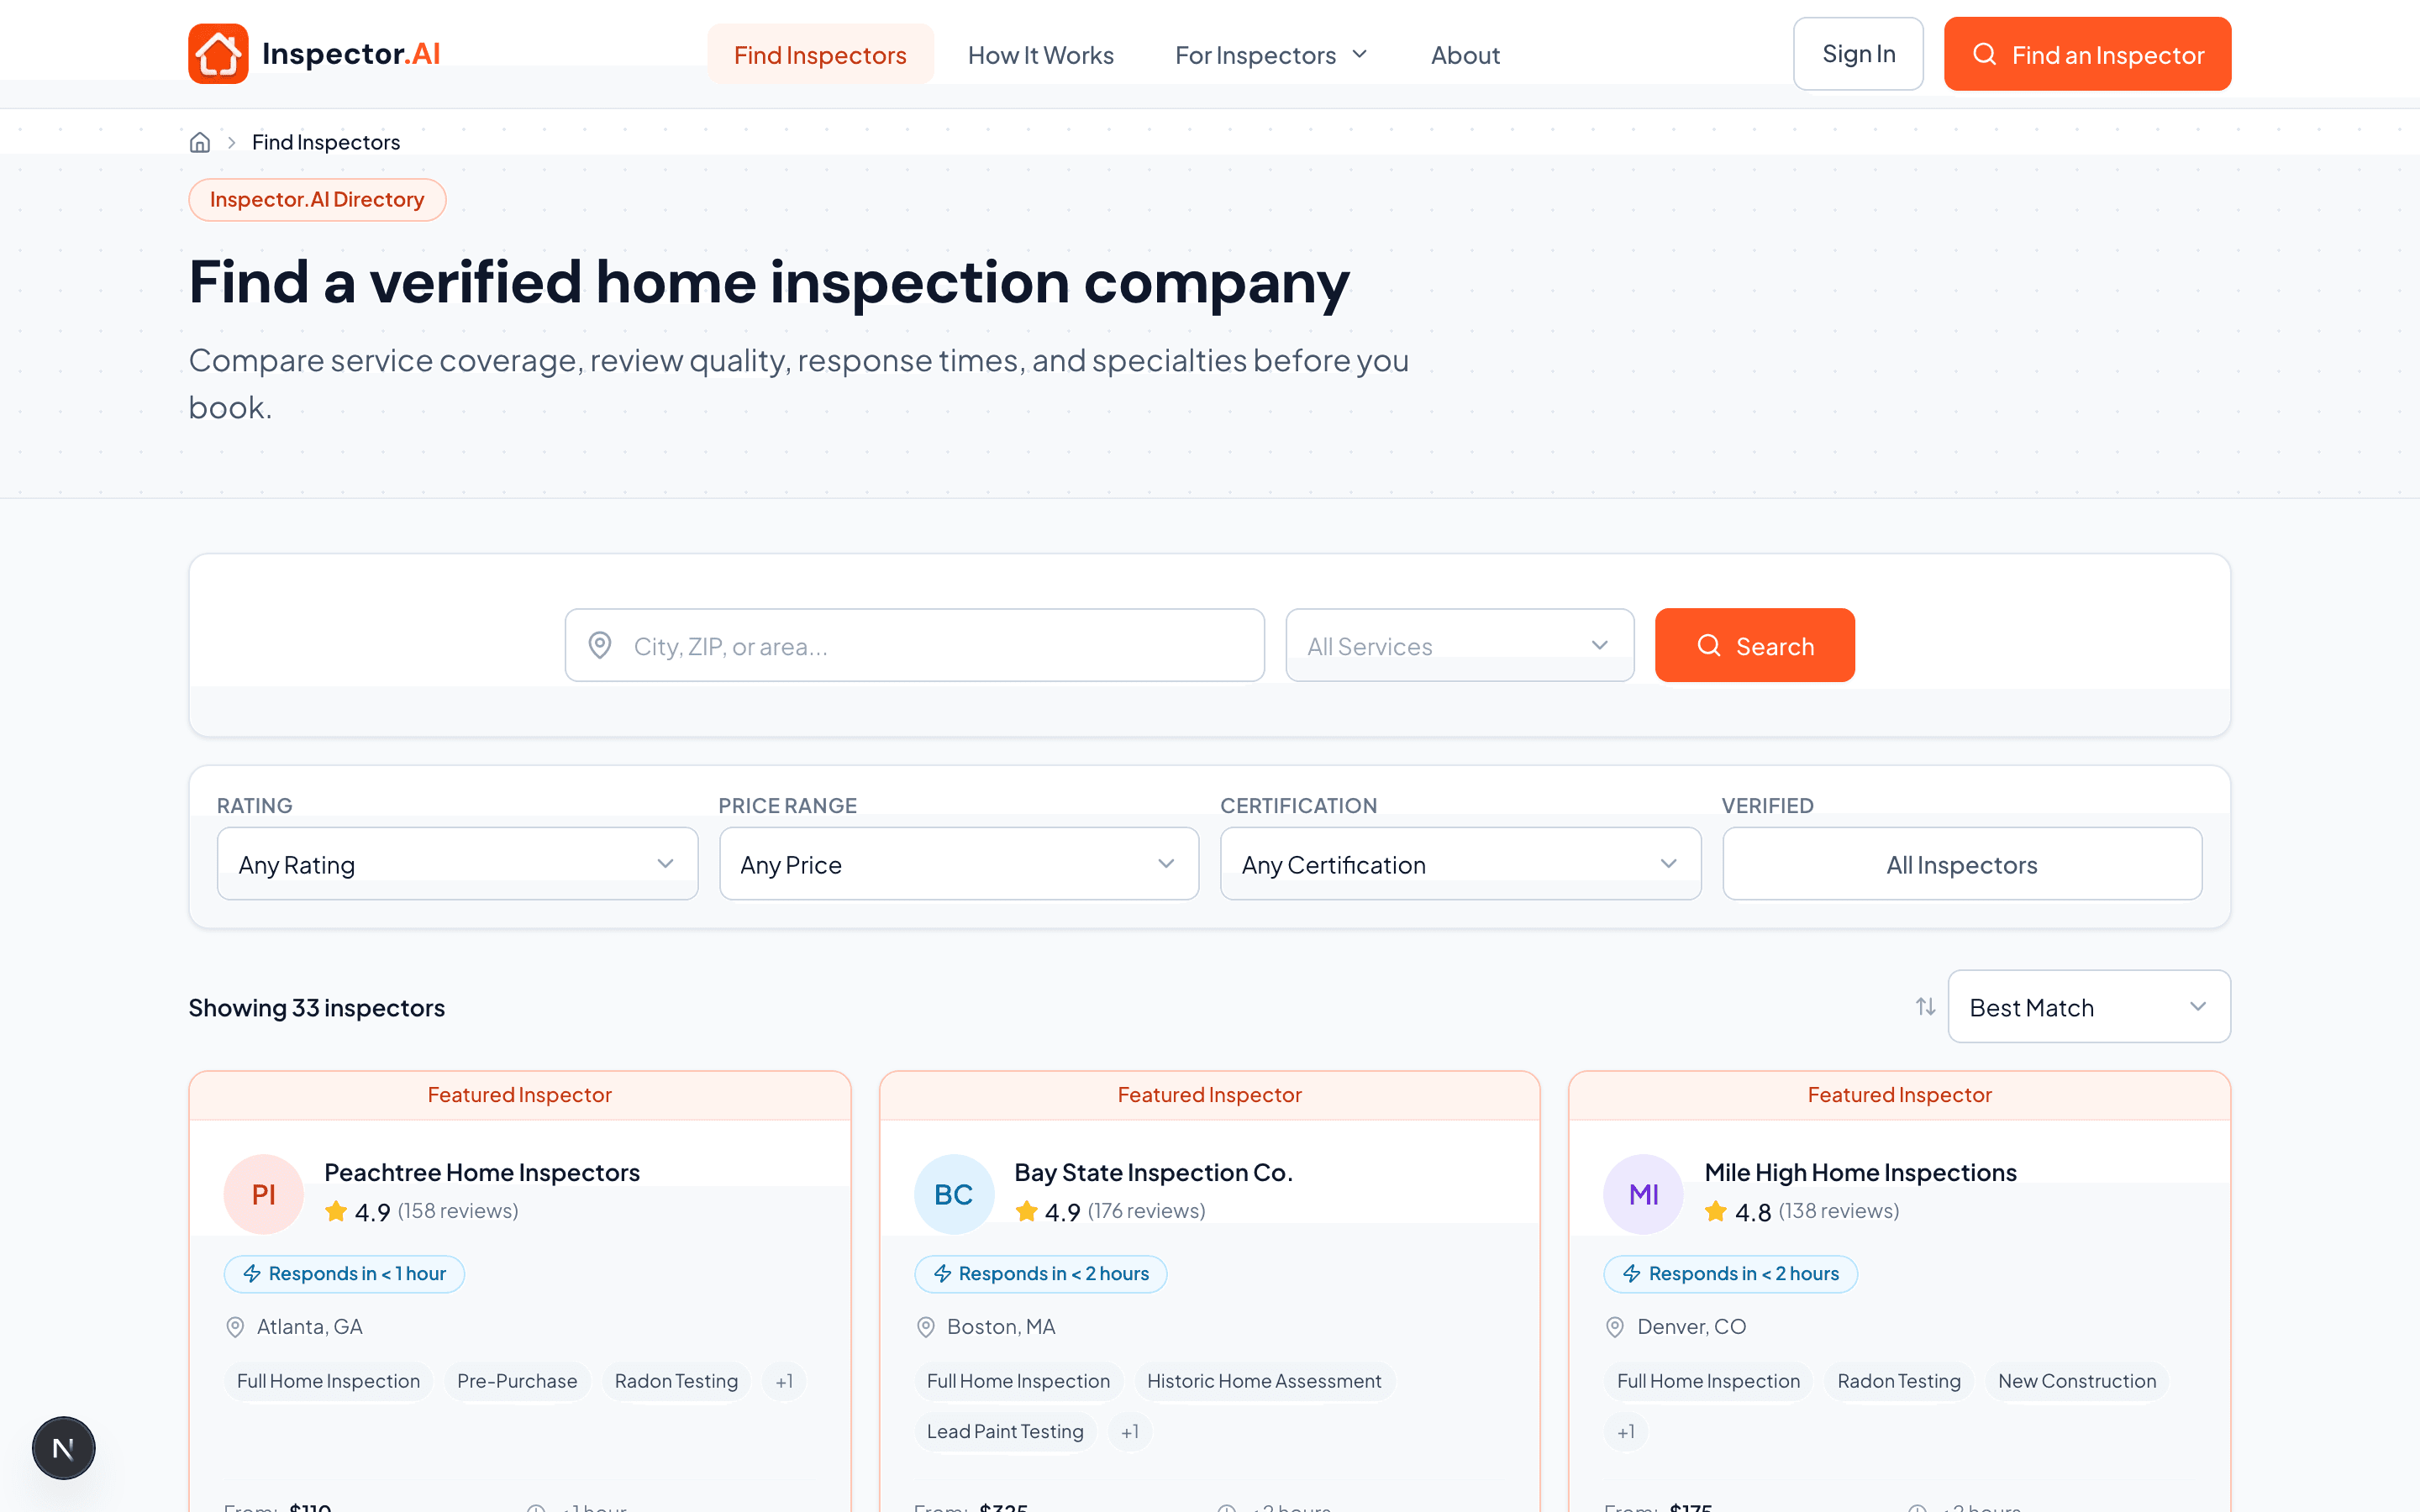Open the Any Rating dropdown
2420x1512 pixels.
tap(457, 864)
